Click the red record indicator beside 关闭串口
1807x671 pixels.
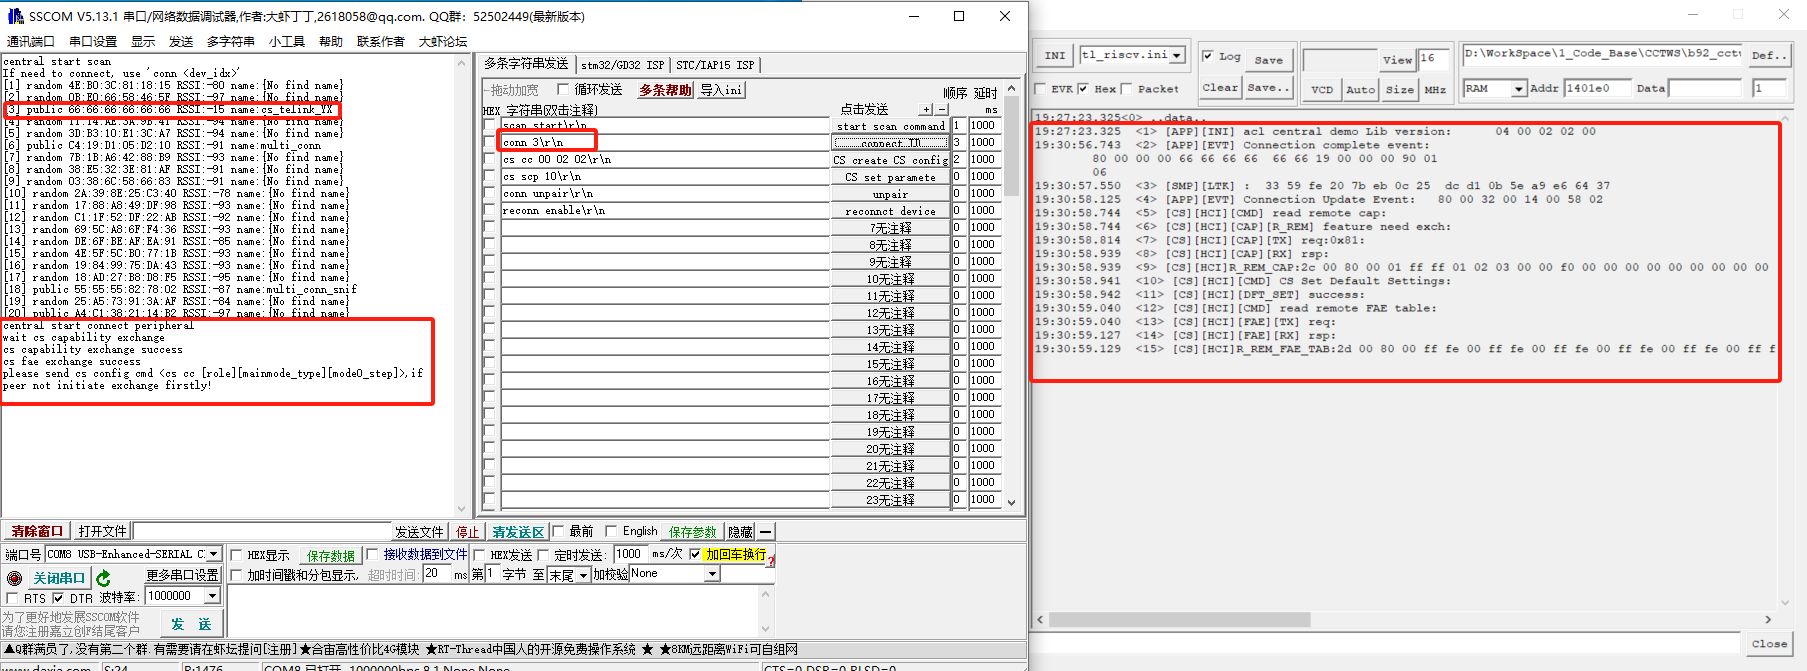point(14,578)
